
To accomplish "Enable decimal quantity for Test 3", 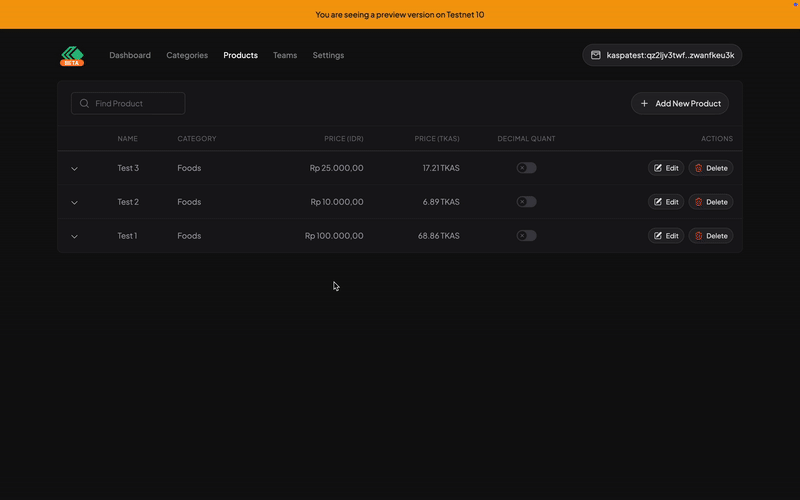I will (526, 168).
